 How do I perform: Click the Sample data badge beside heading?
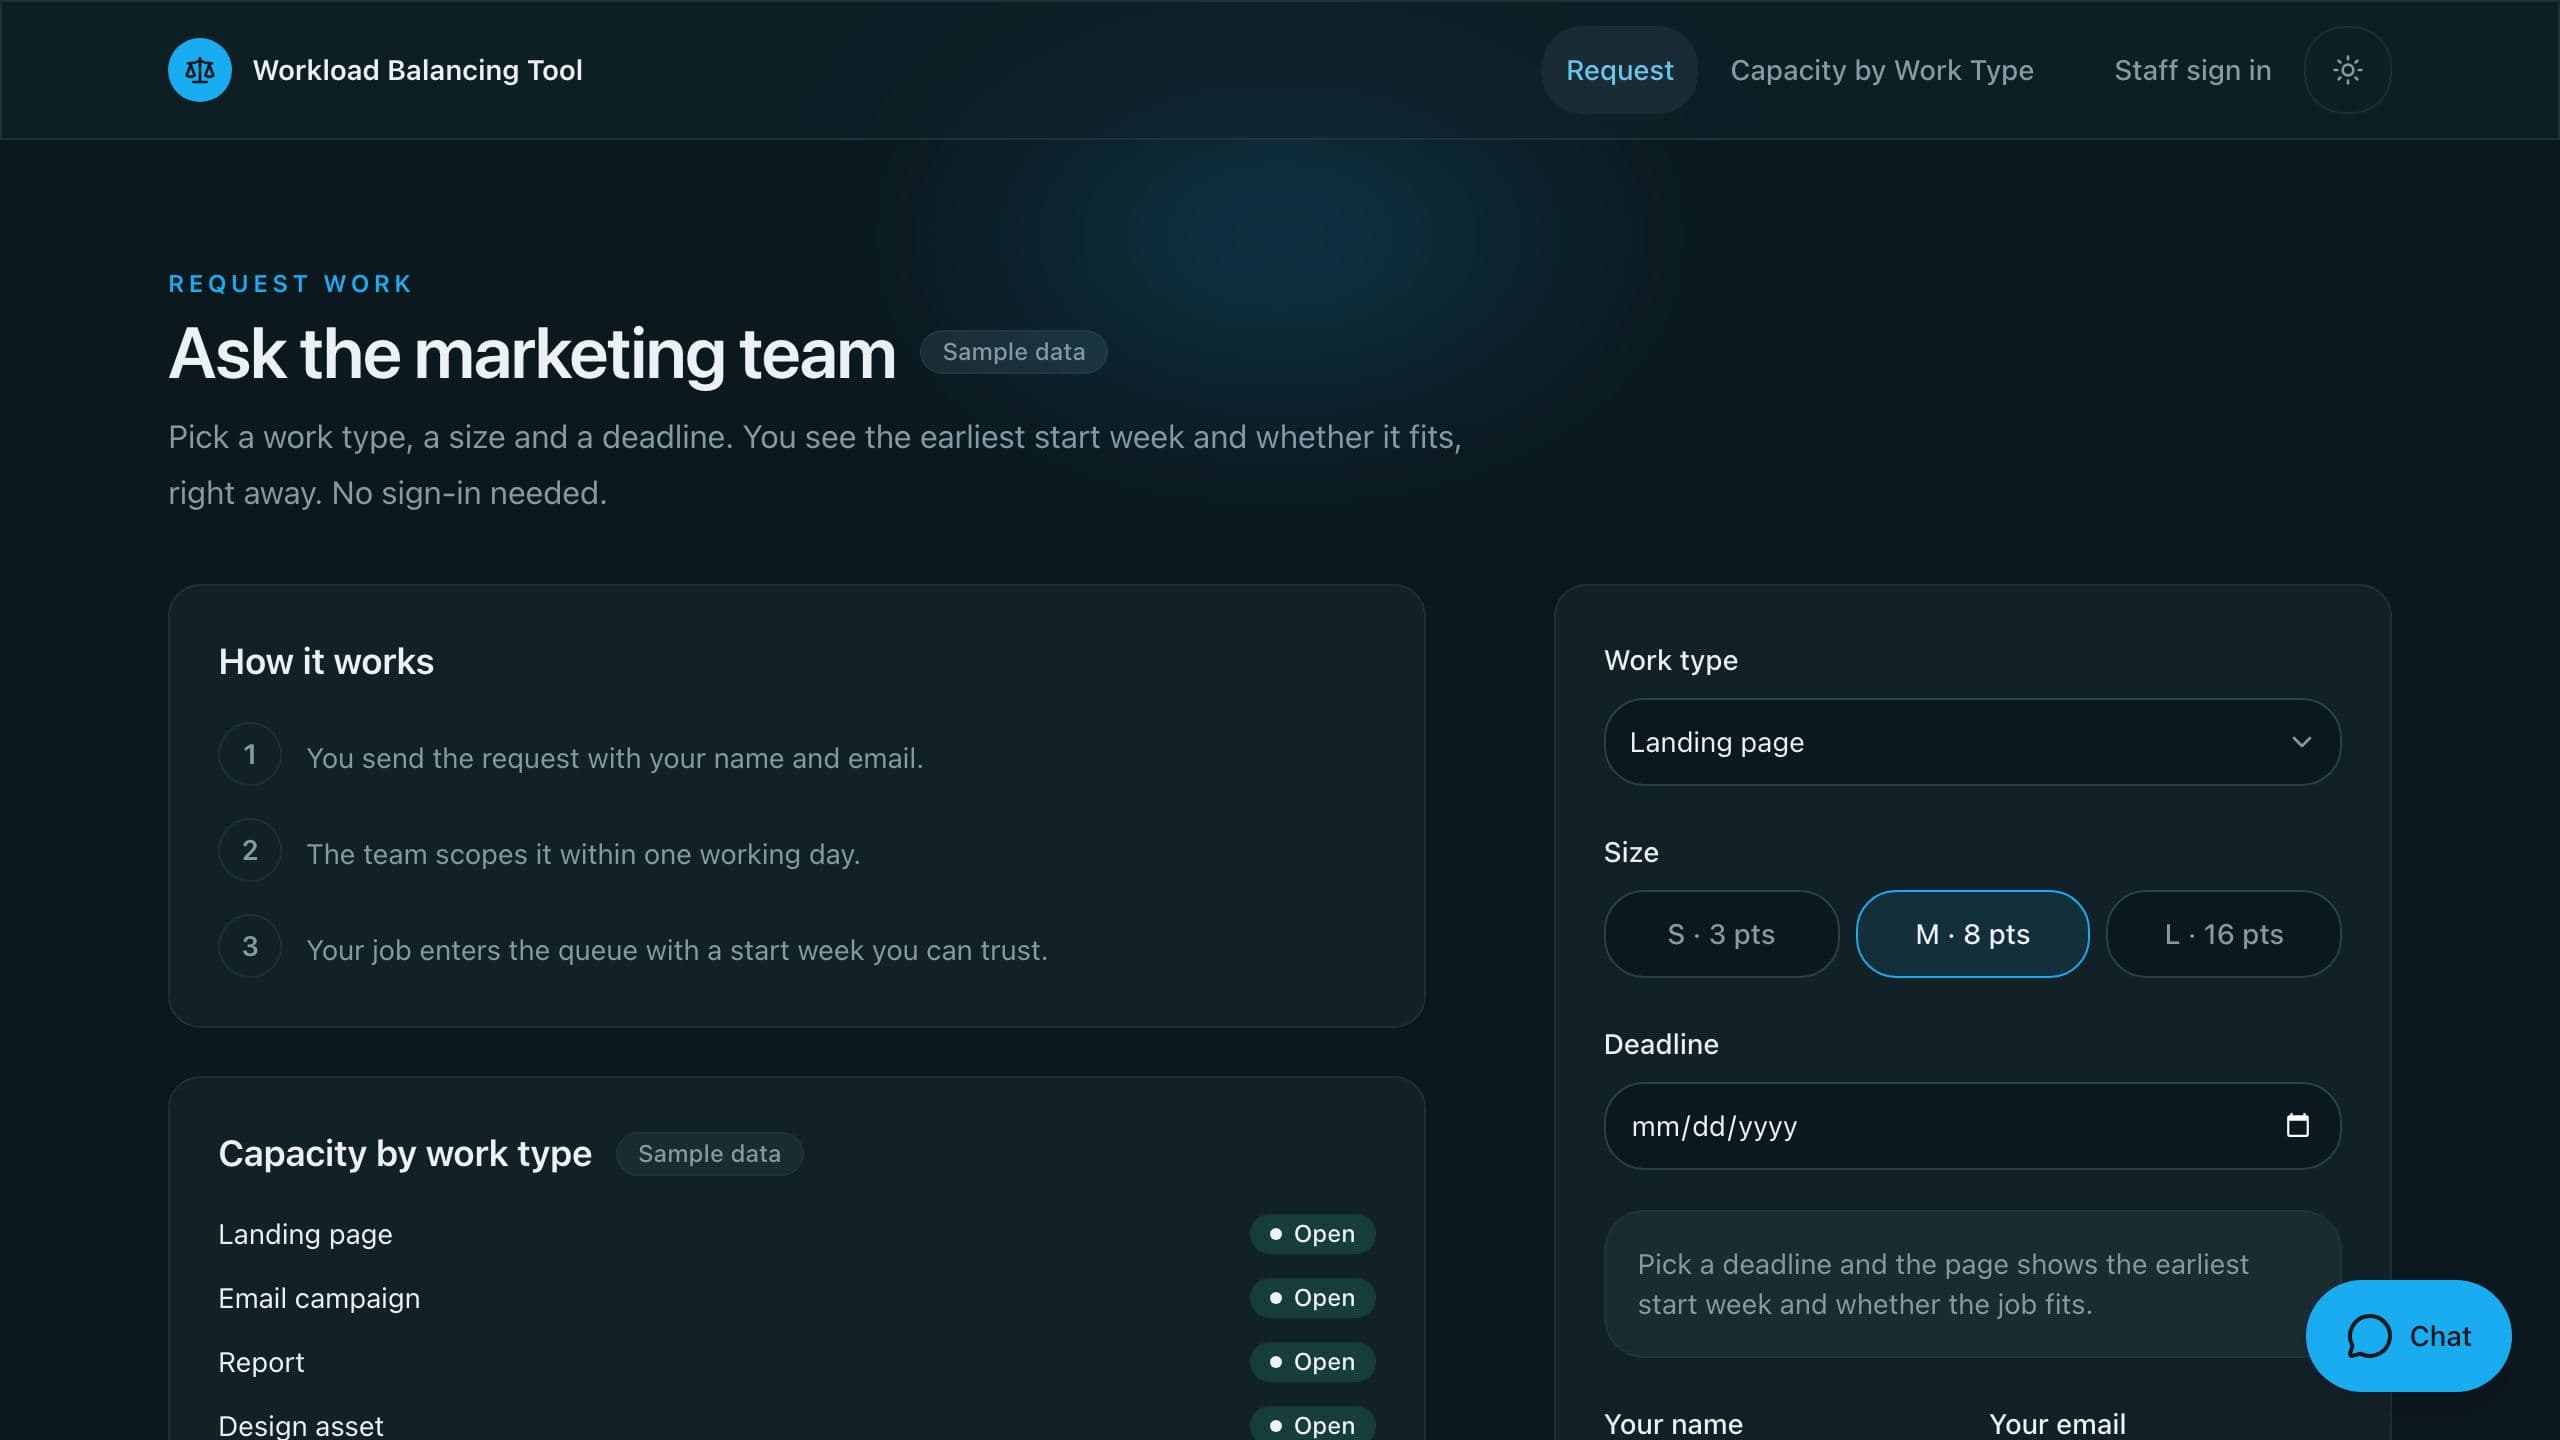click(x=1013, y=352)
